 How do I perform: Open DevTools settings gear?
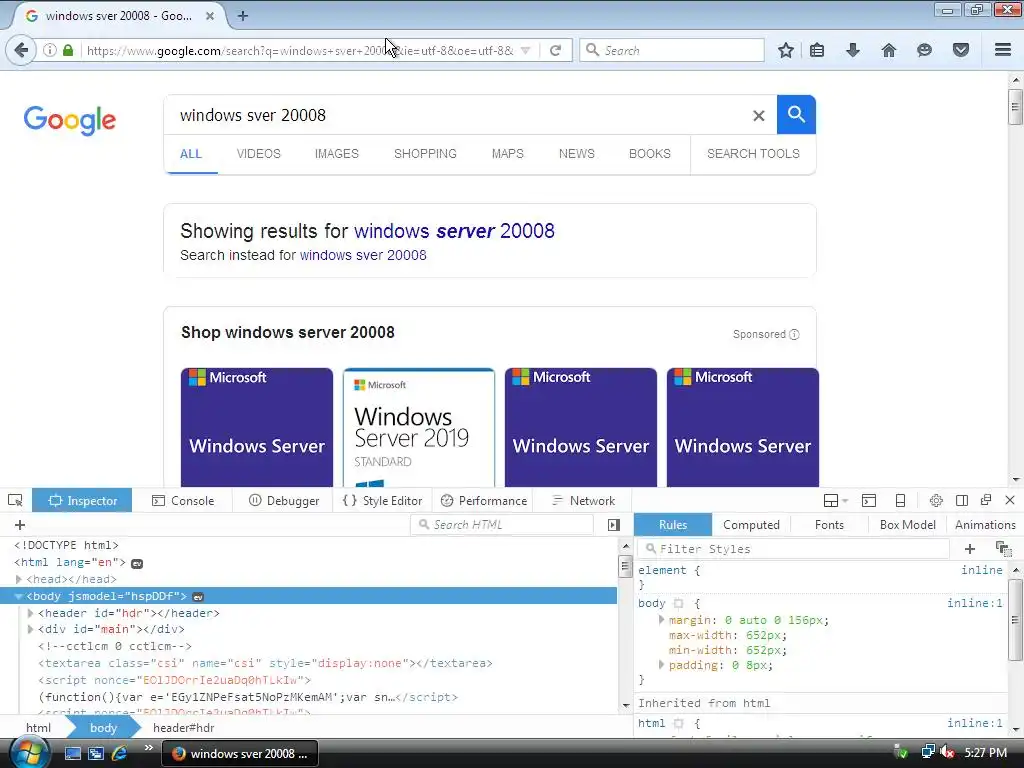pos(936,501)
